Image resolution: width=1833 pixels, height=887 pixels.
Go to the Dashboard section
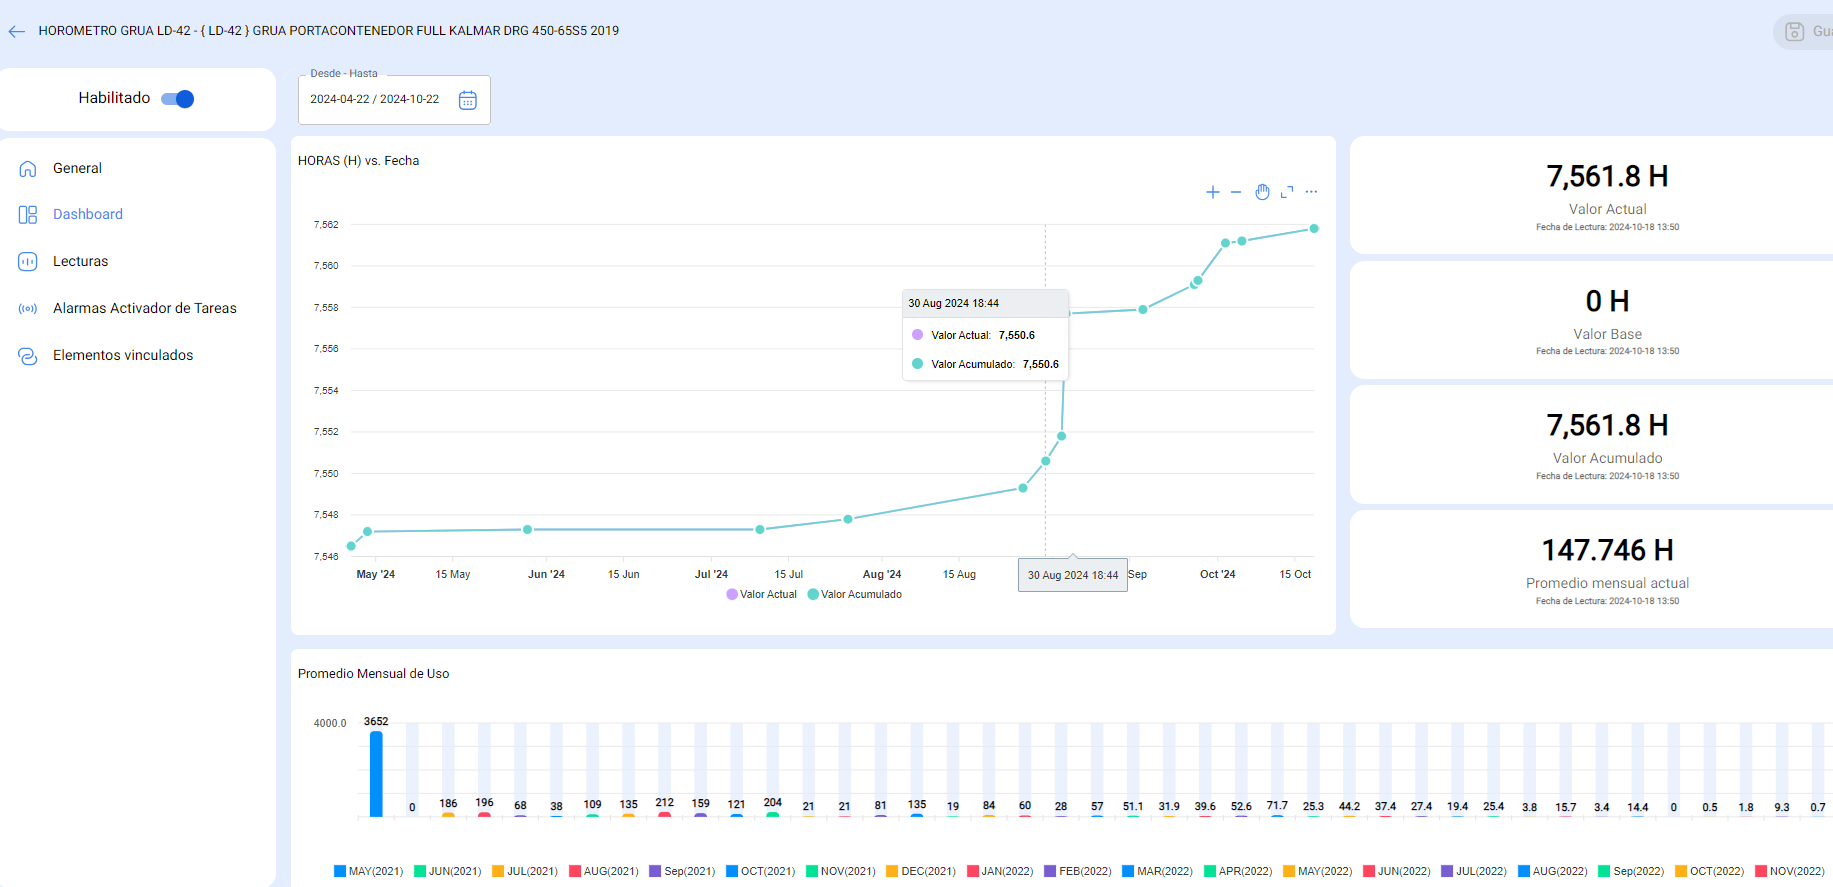pyautogui.click(x=88, y=215)
